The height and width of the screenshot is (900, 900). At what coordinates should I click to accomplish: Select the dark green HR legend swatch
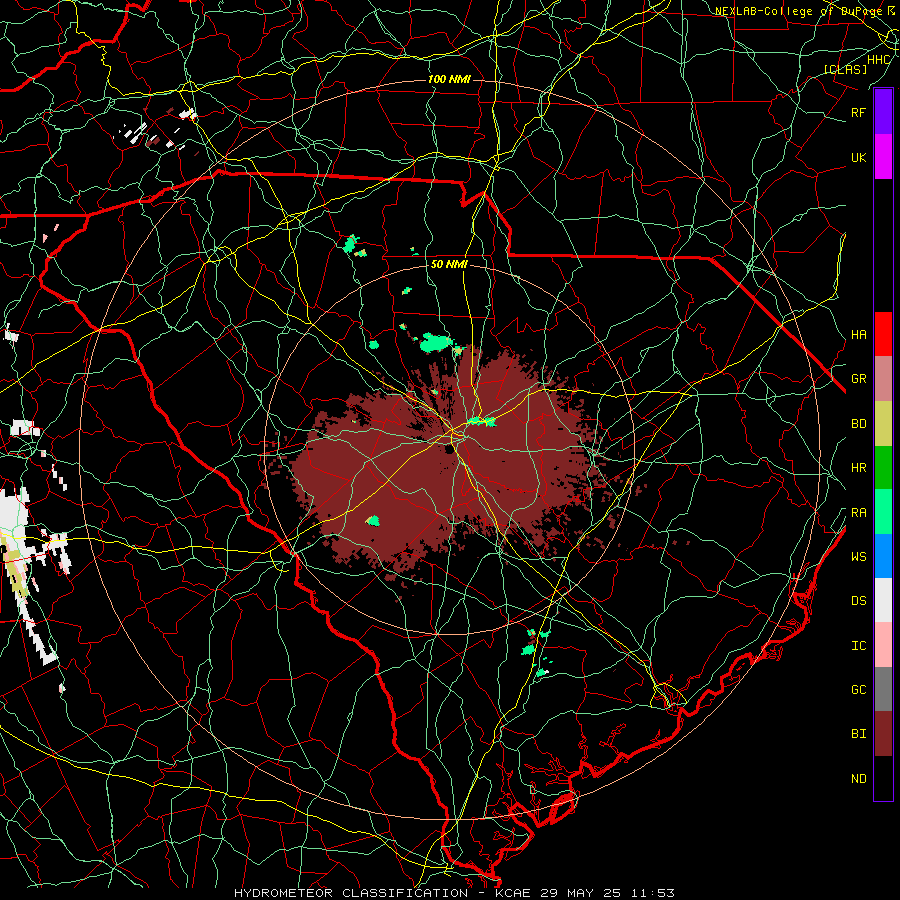pos(883,467)
